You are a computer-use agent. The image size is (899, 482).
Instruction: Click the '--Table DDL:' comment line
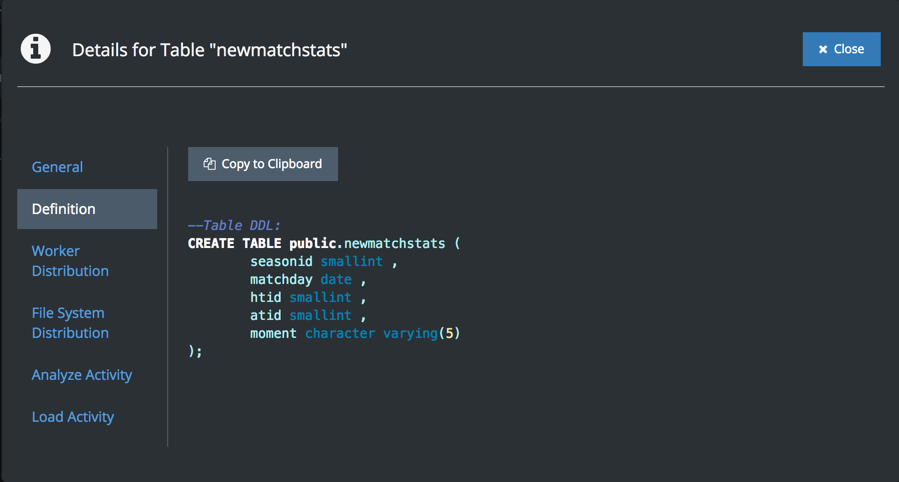pyautogui.click(x=234, y=226)
